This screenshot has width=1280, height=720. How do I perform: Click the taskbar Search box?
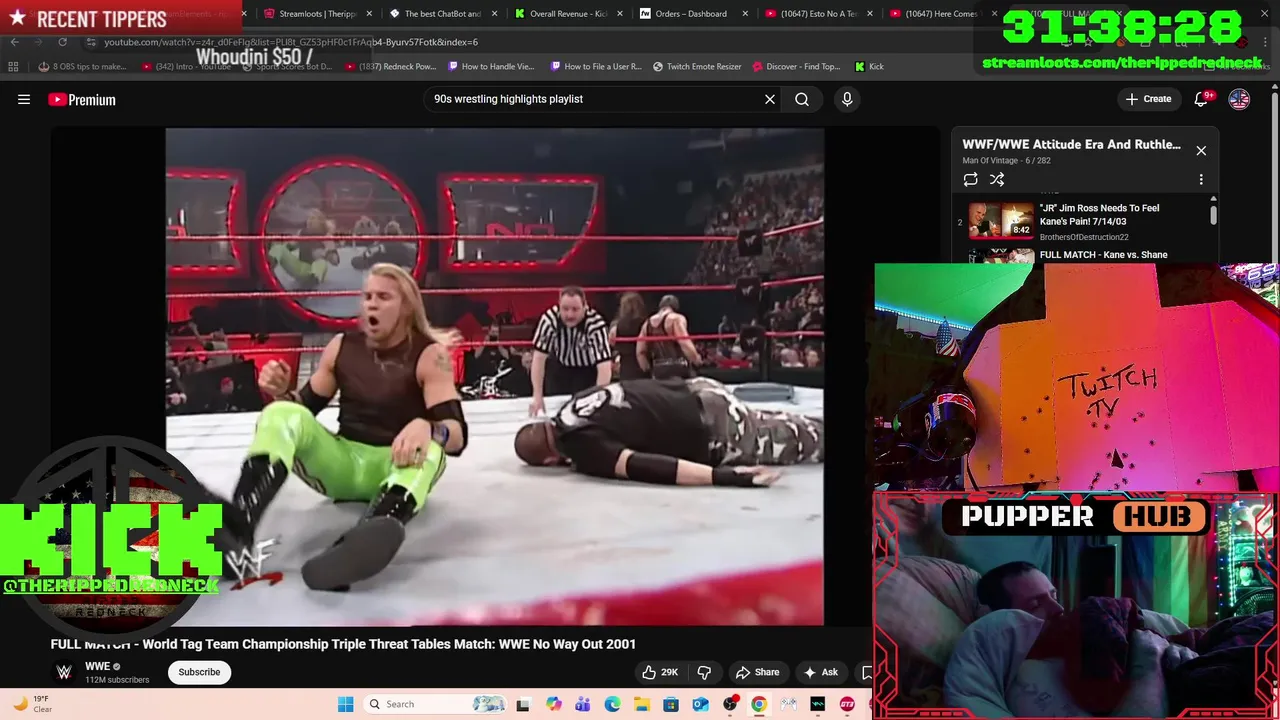(x=435, y=704)
